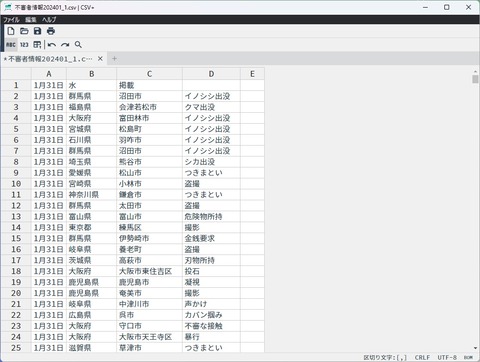Click the Open folder icon
480x362 pixels.
click(24, 31)
